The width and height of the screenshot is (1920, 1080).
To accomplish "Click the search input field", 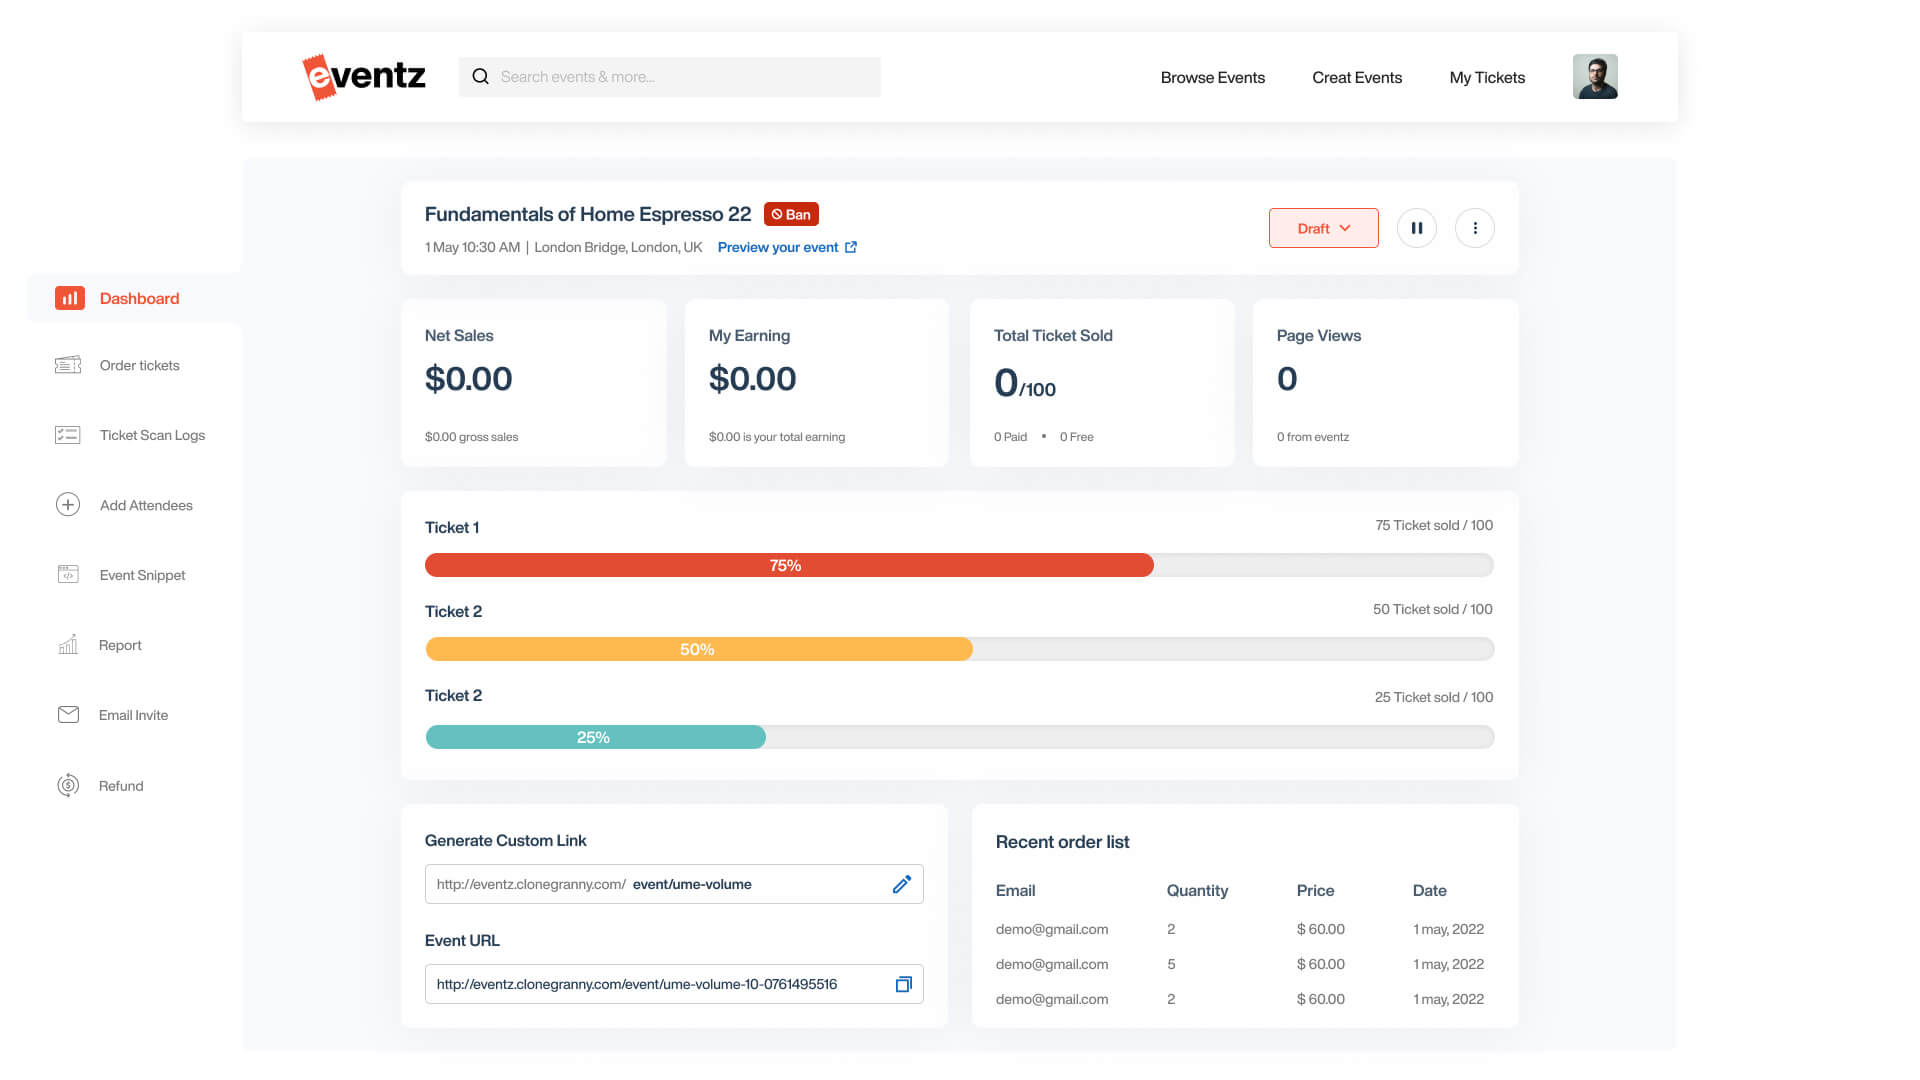I will 670,76.
